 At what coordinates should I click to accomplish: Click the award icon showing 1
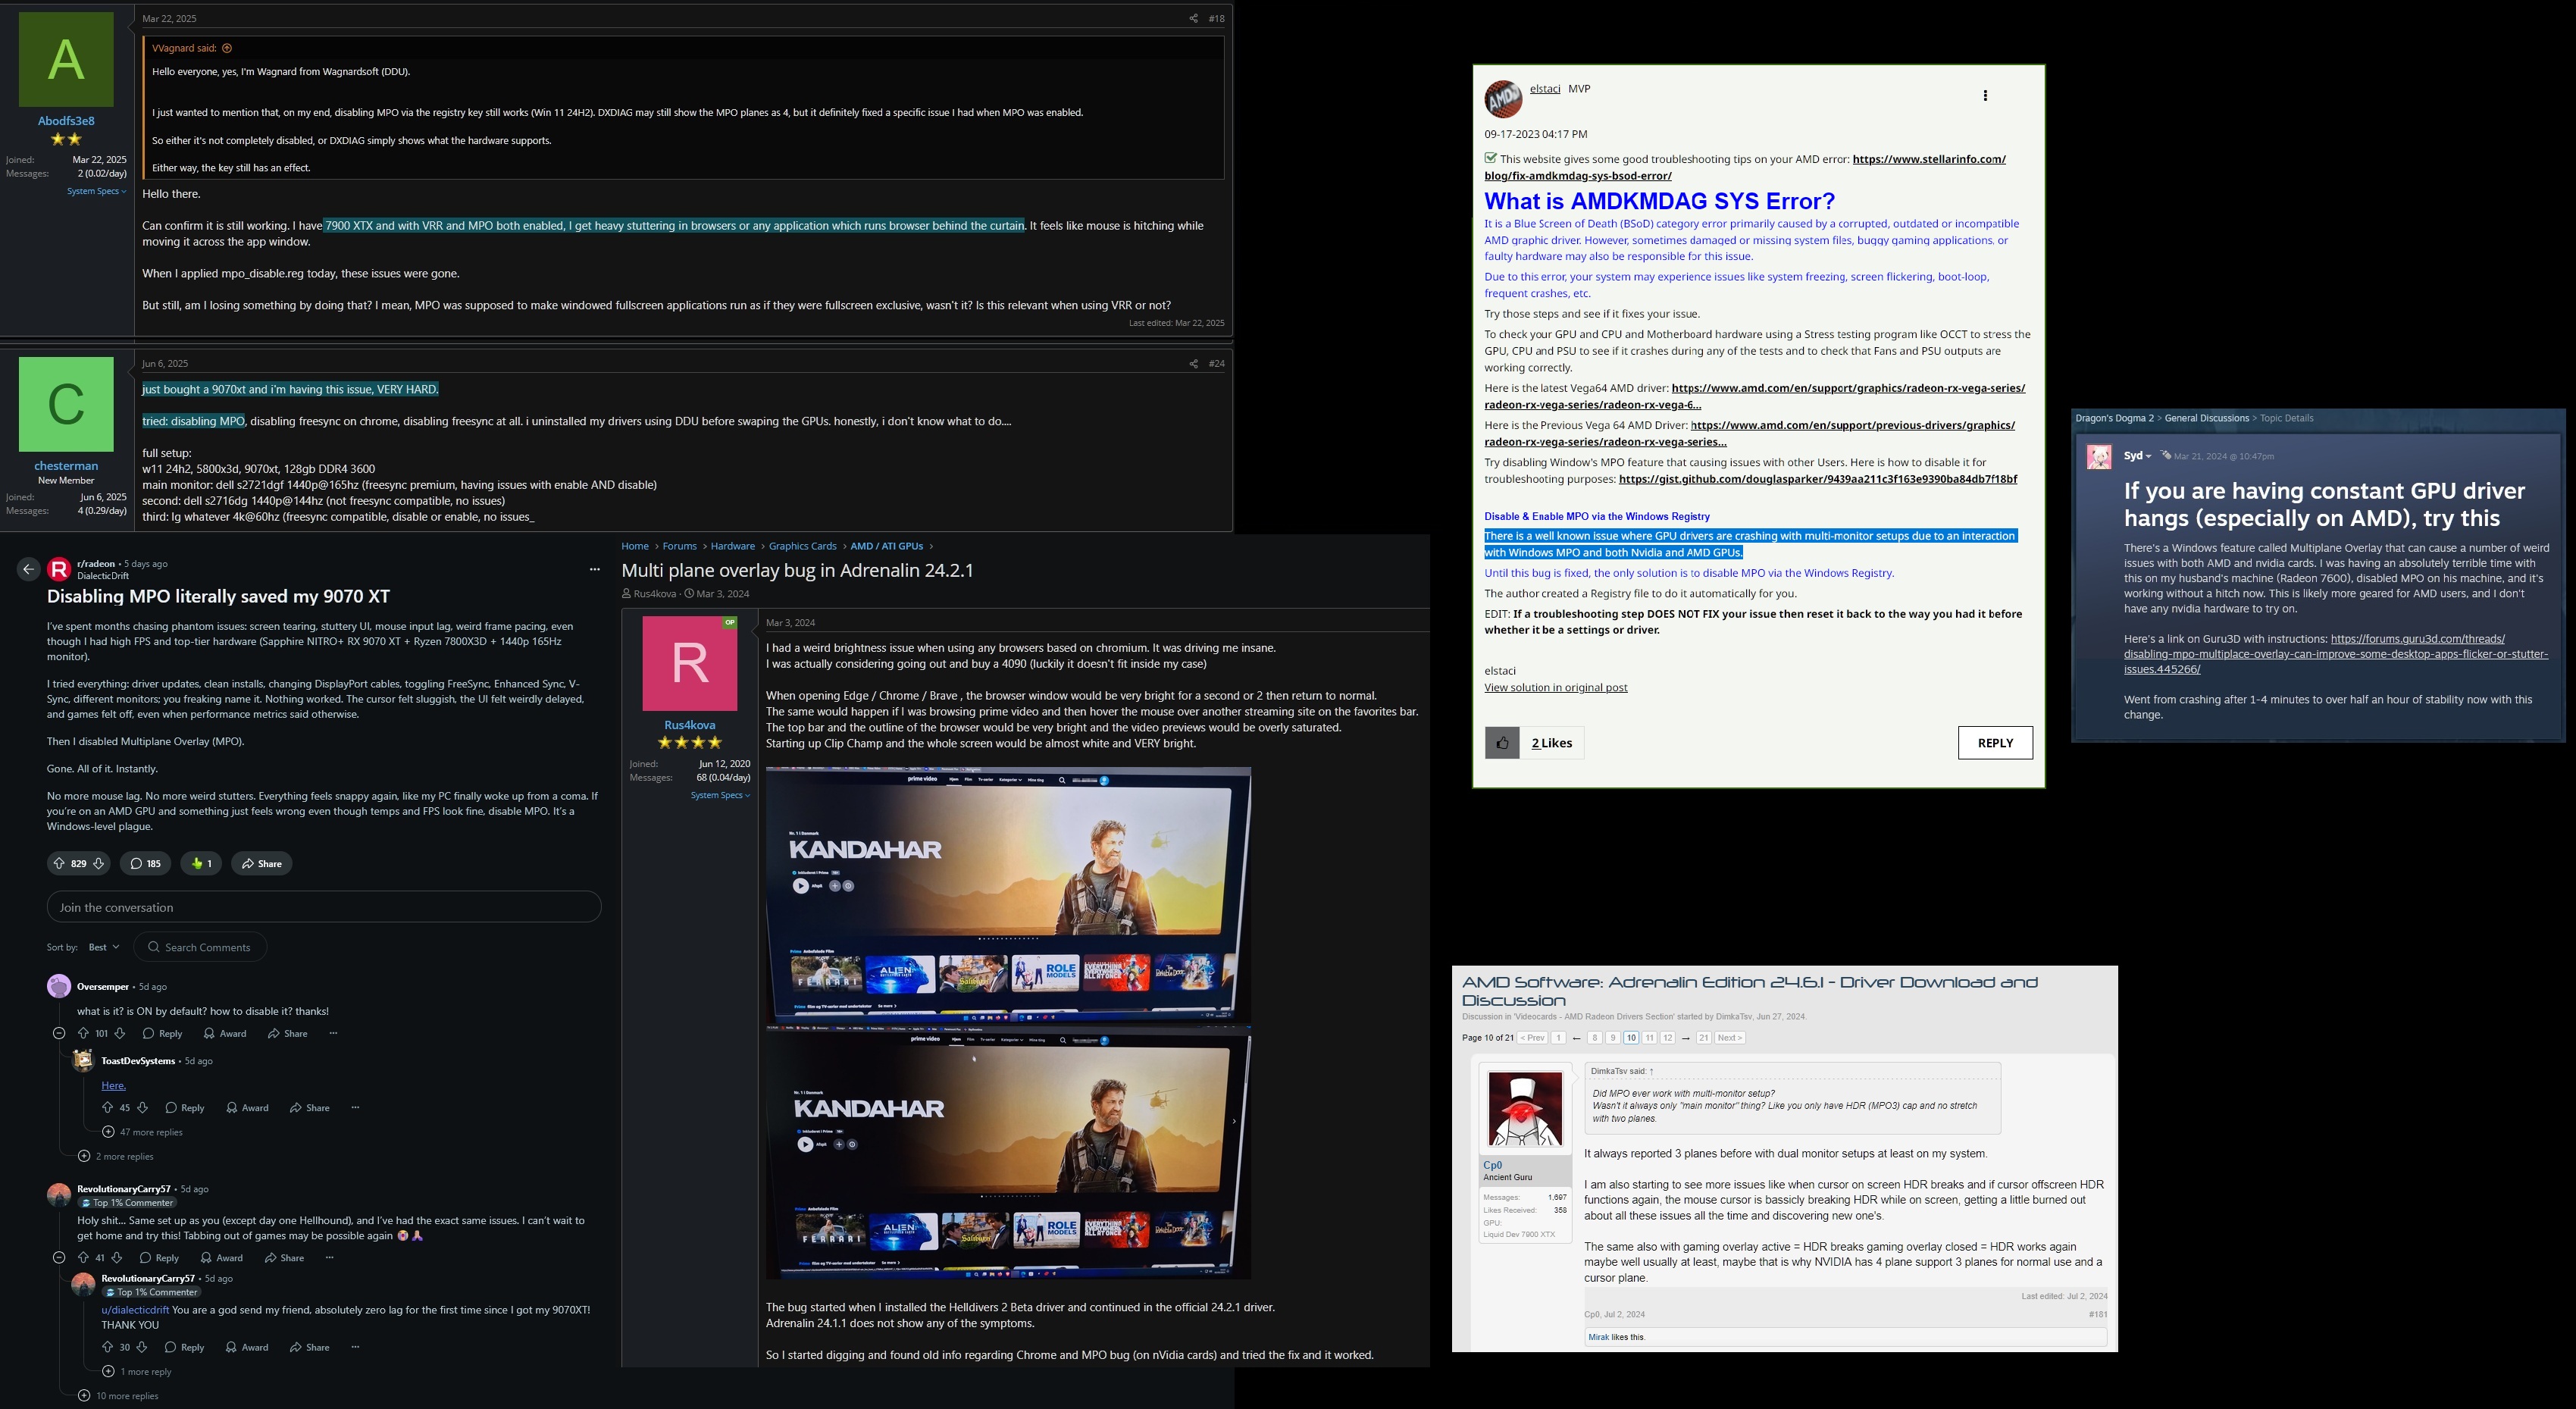201,863
